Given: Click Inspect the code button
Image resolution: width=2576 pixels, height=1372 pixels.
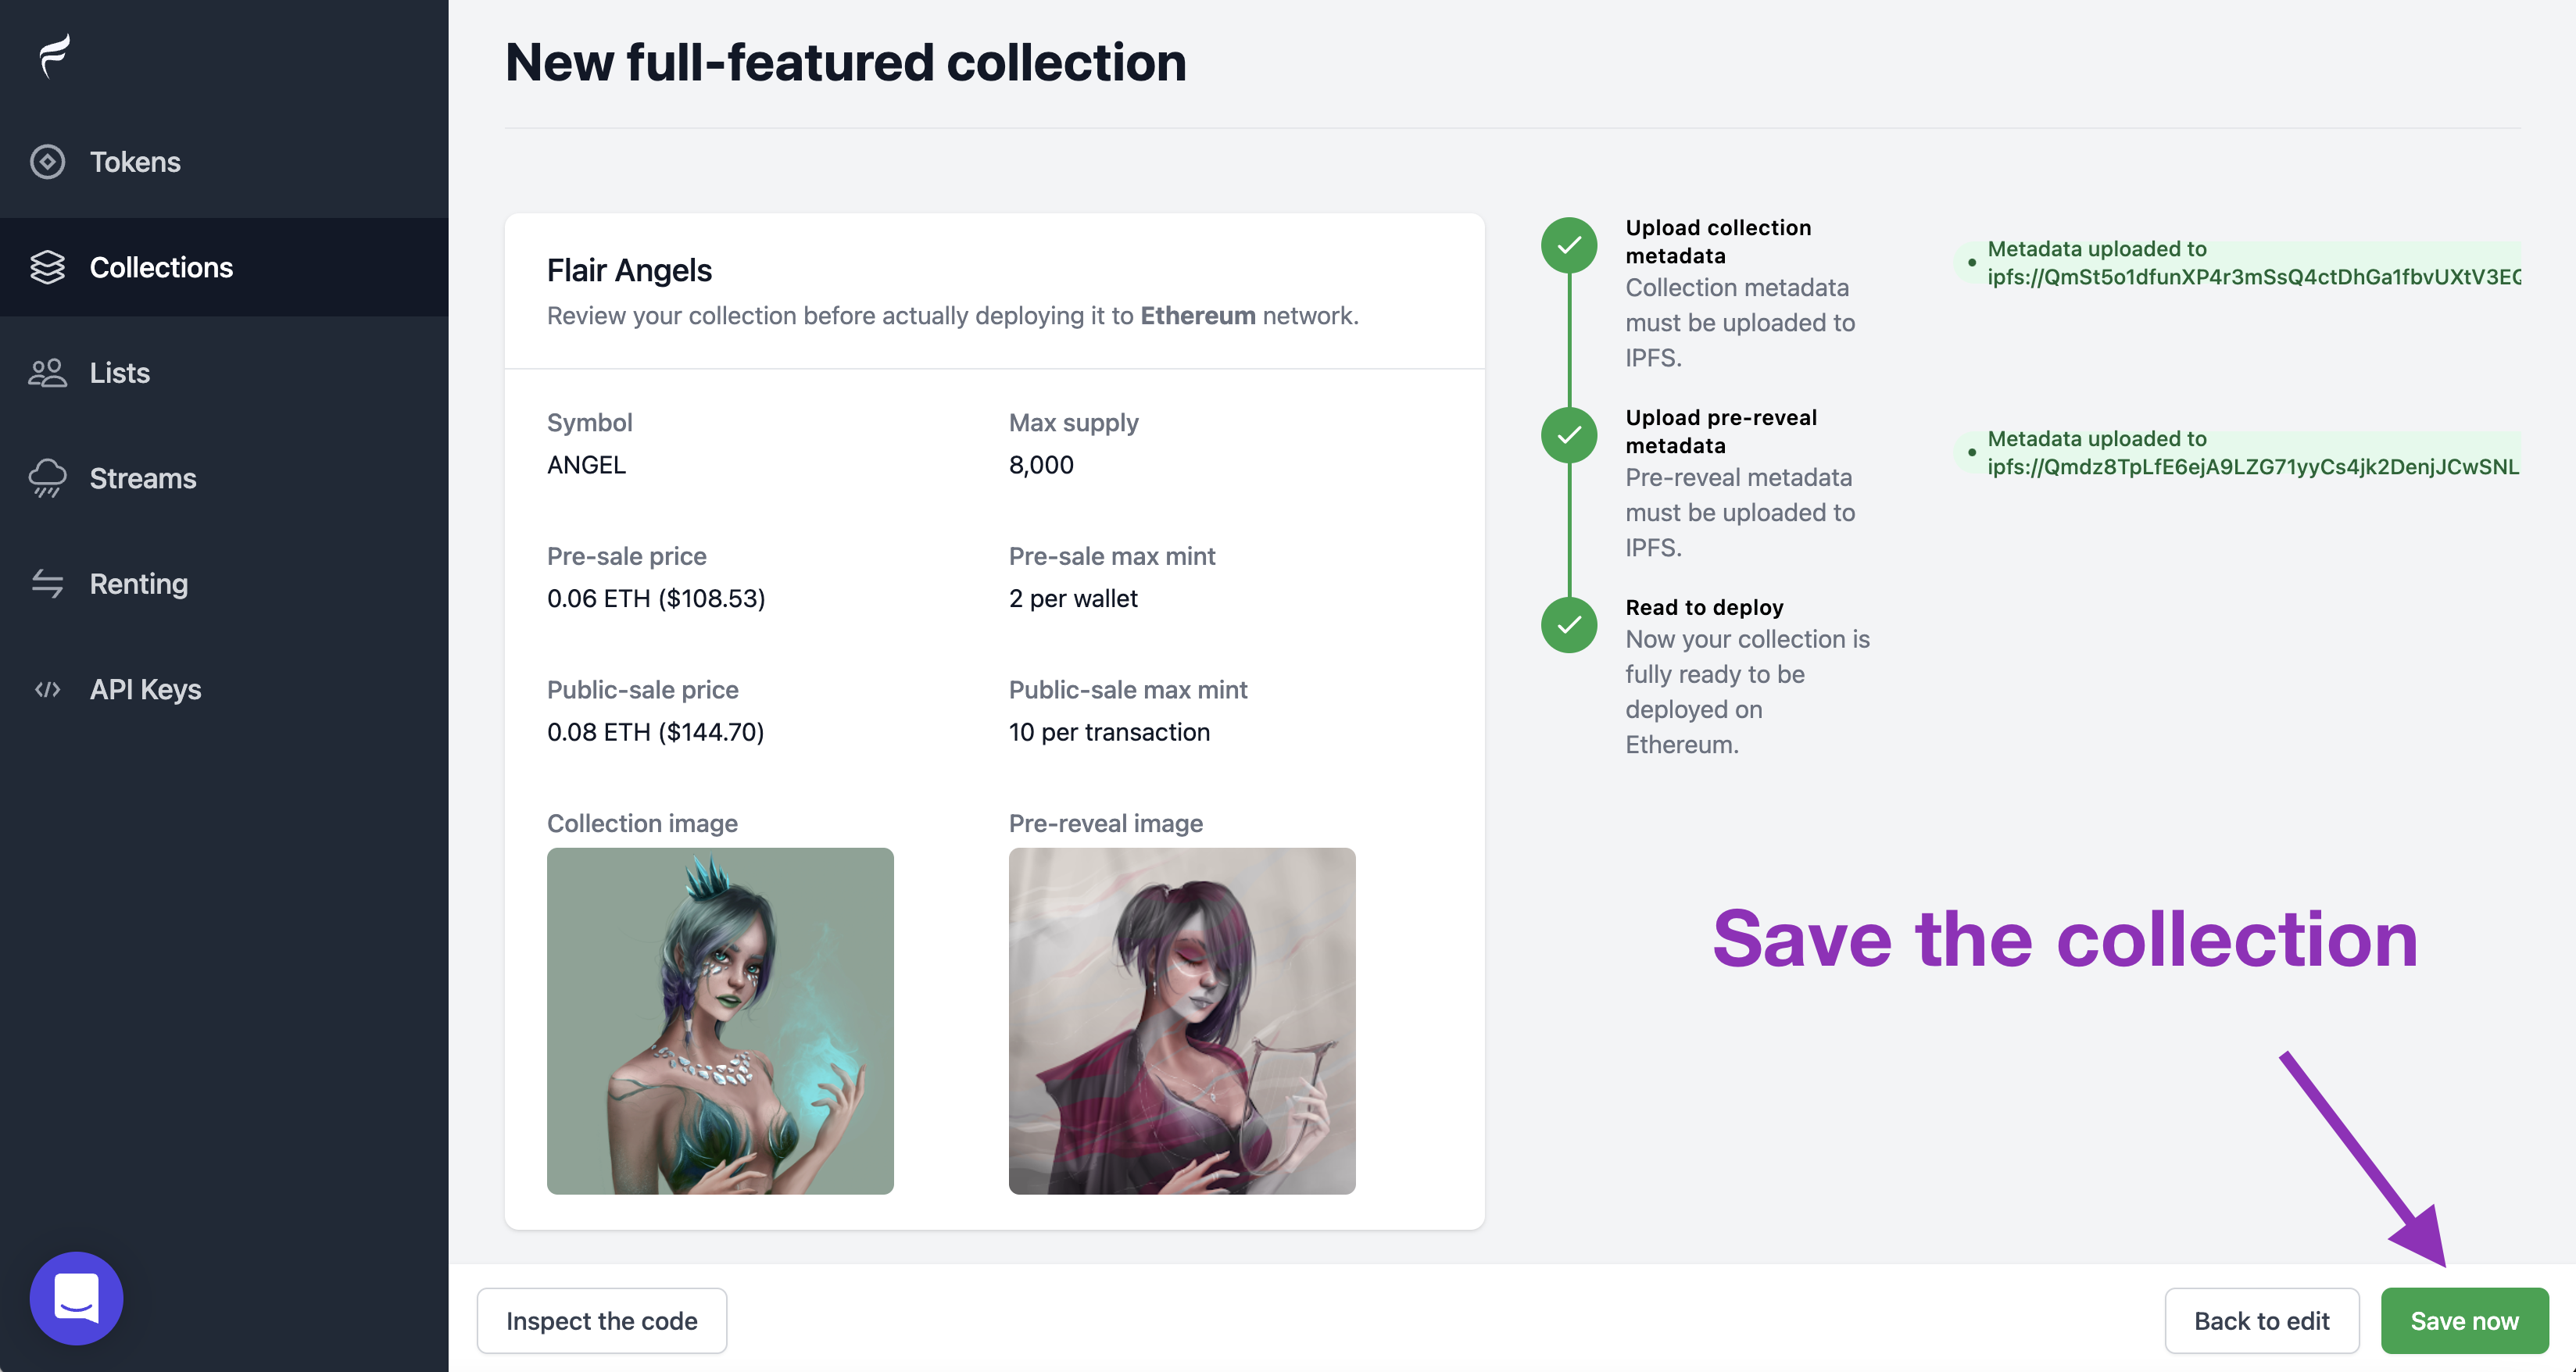Looking at the screenshot, I should tap(601, 1321).
